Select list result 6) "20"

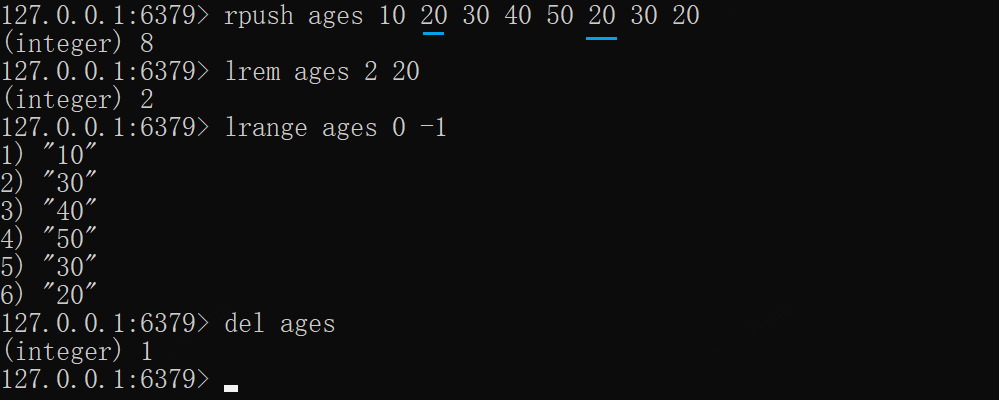pos(50,295)
